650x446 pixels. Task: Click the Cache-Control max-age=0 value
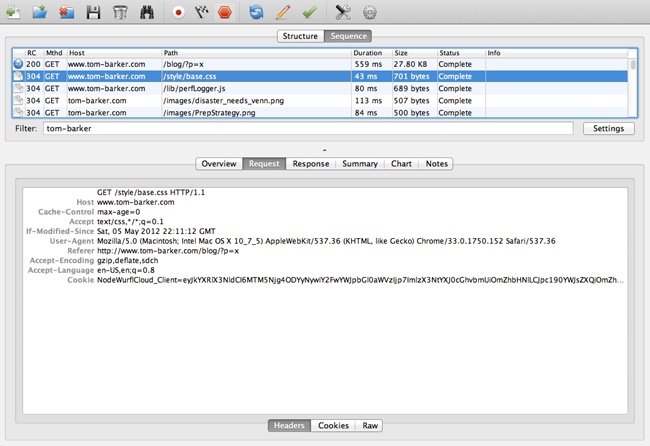tap(119, 212)
